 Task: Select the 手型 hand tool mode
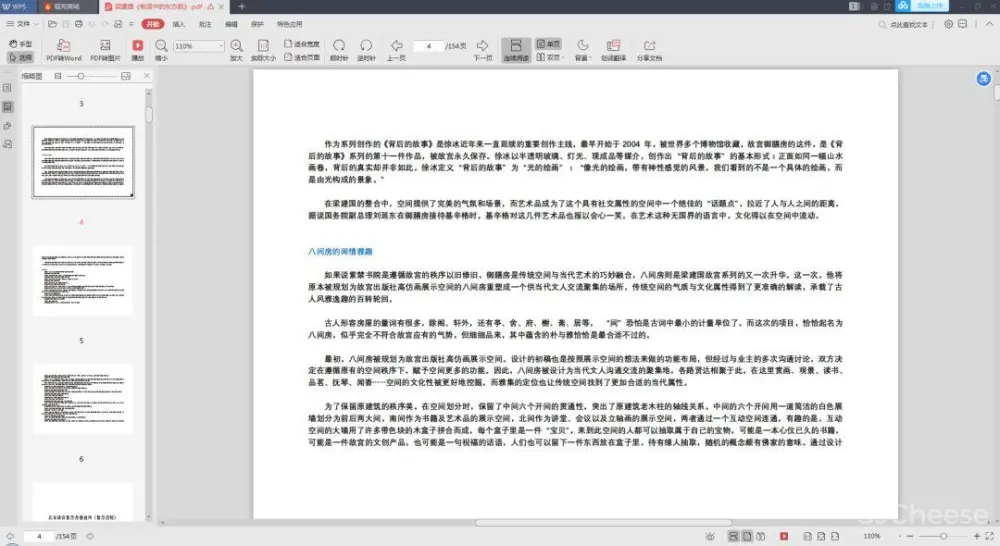20,45
